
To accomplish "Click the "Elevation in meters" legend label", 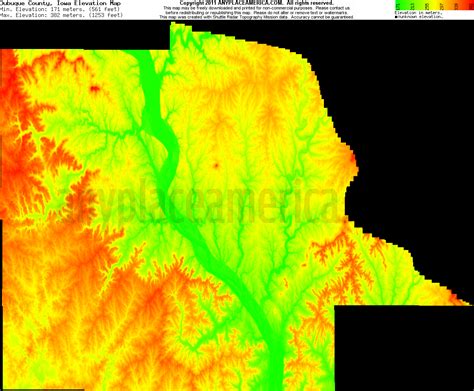I will [418, 13].
